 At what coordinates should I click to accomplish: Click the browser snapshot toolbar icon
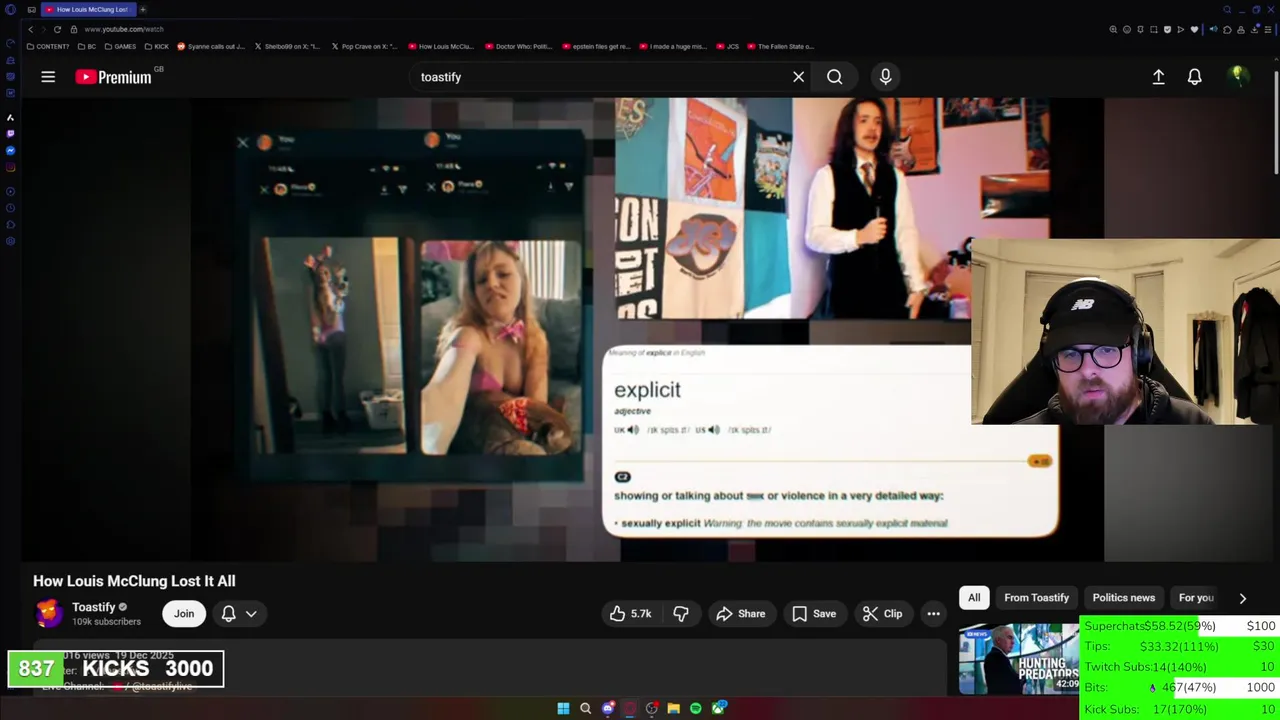point(1153,29)
